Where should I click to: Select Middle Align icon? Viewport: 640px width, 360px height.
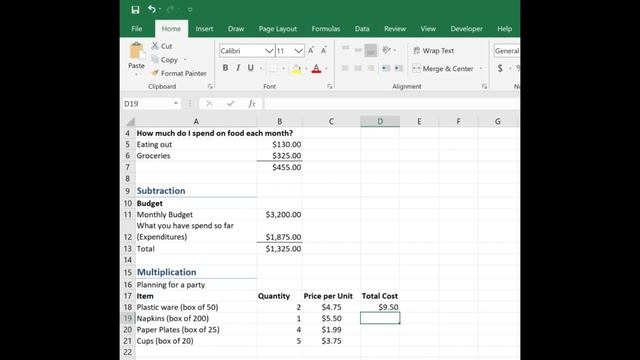click(x=358, y=50)
